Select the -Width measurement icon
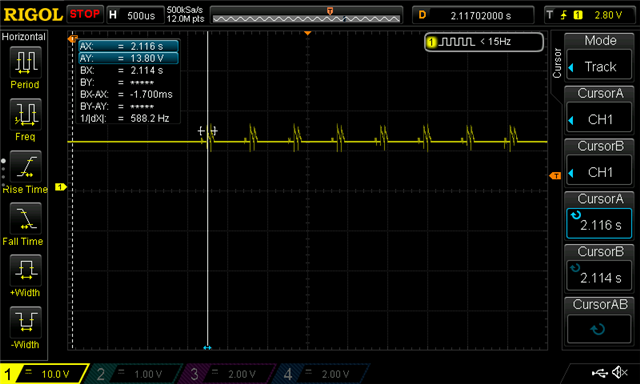 pos(25,322)
